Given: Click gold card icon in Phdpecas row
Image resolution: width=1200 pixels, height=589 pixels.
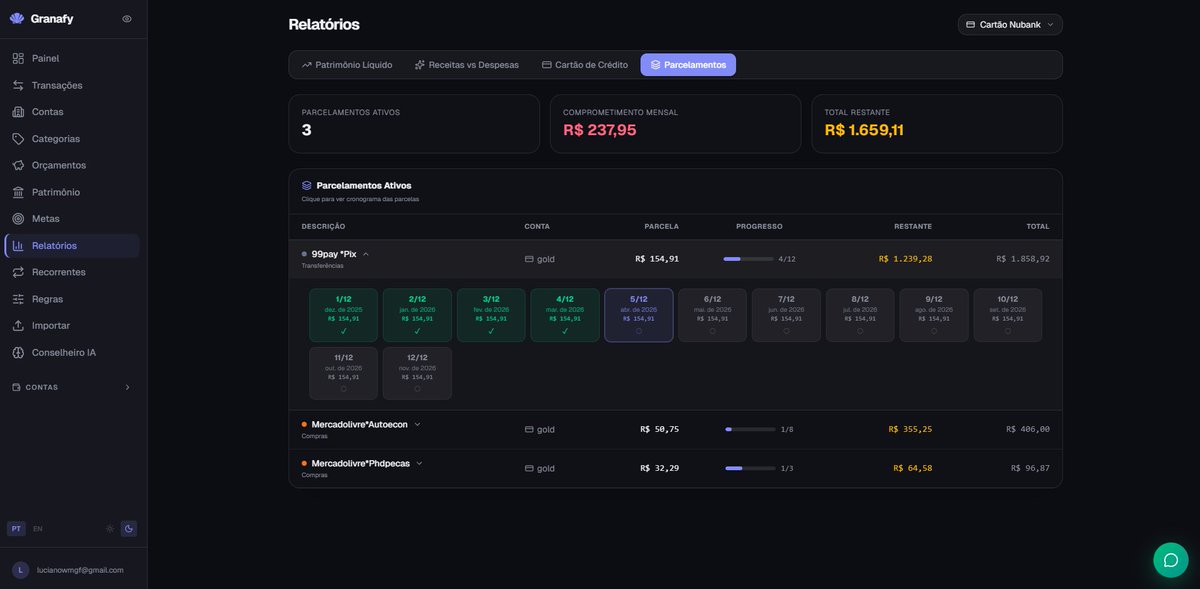Looking at the screenshot, I should pyautogui.click(x=529, y=468).
